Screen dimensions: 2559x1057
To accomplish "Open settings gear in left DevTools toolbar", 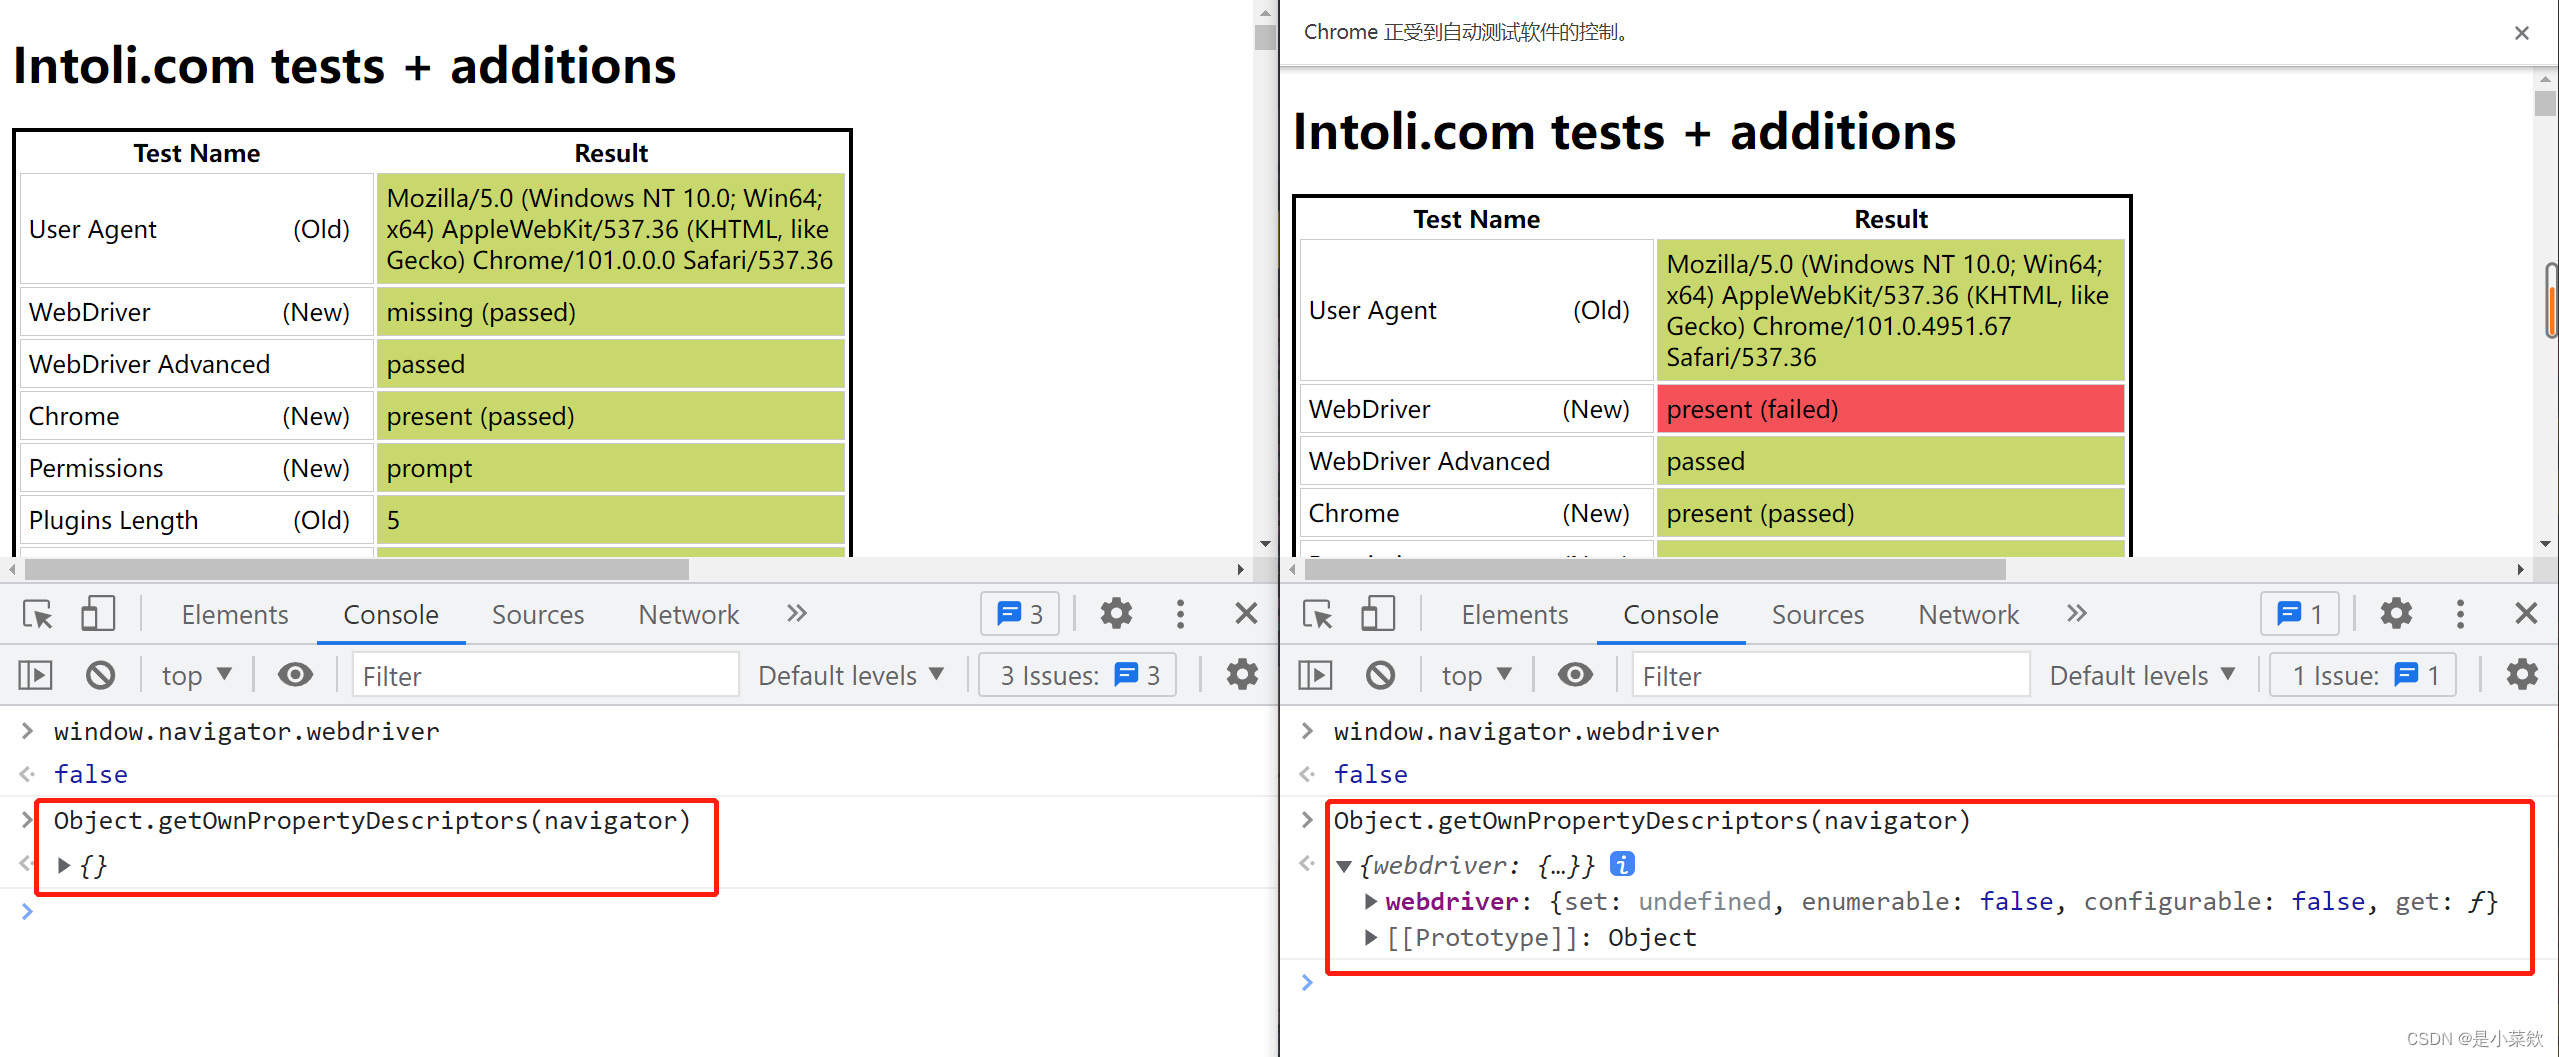I will pos(1116,614).
